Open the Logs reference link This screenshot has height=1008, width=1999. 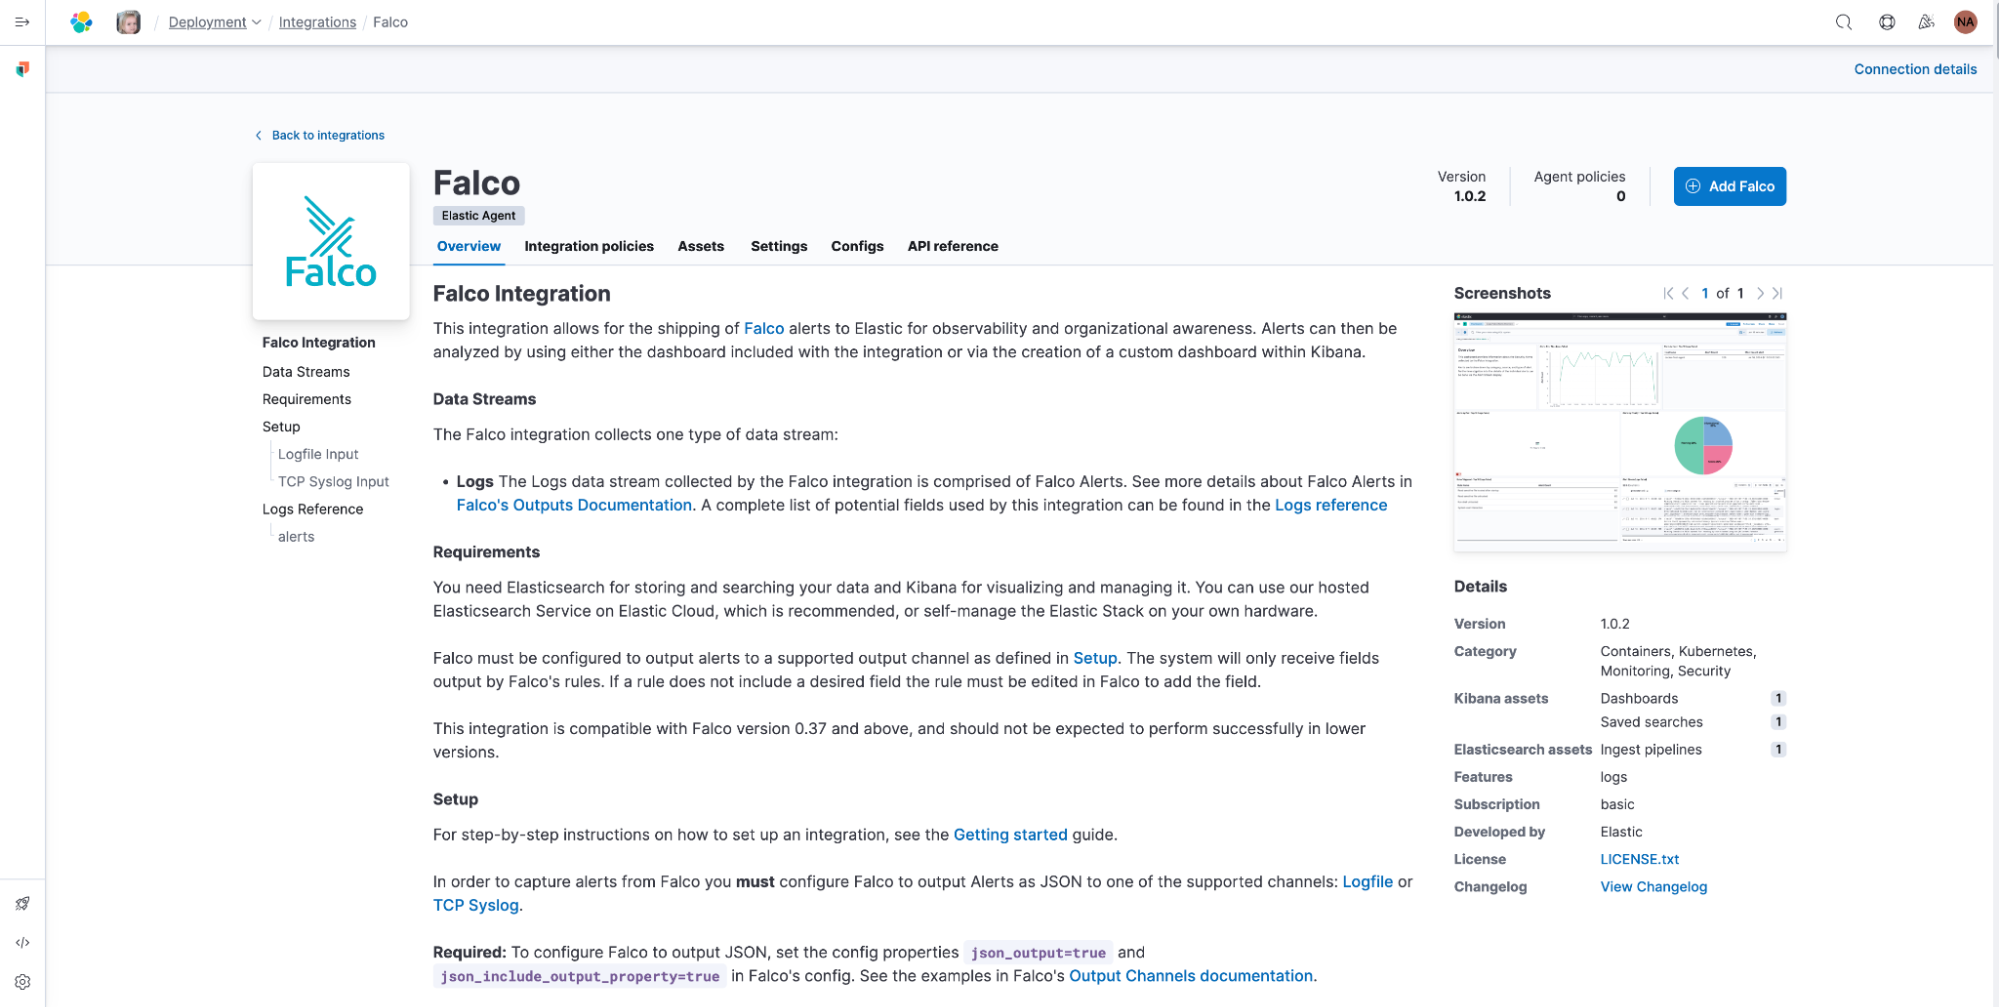tap(1330, 505)
